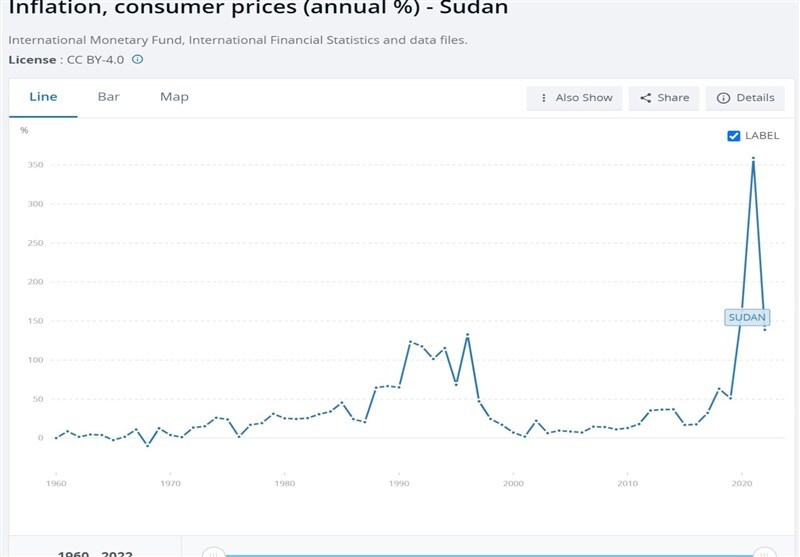Click the Share icon
The height and width of the screenshot is (557, 800).
click(x=646, y=98)
